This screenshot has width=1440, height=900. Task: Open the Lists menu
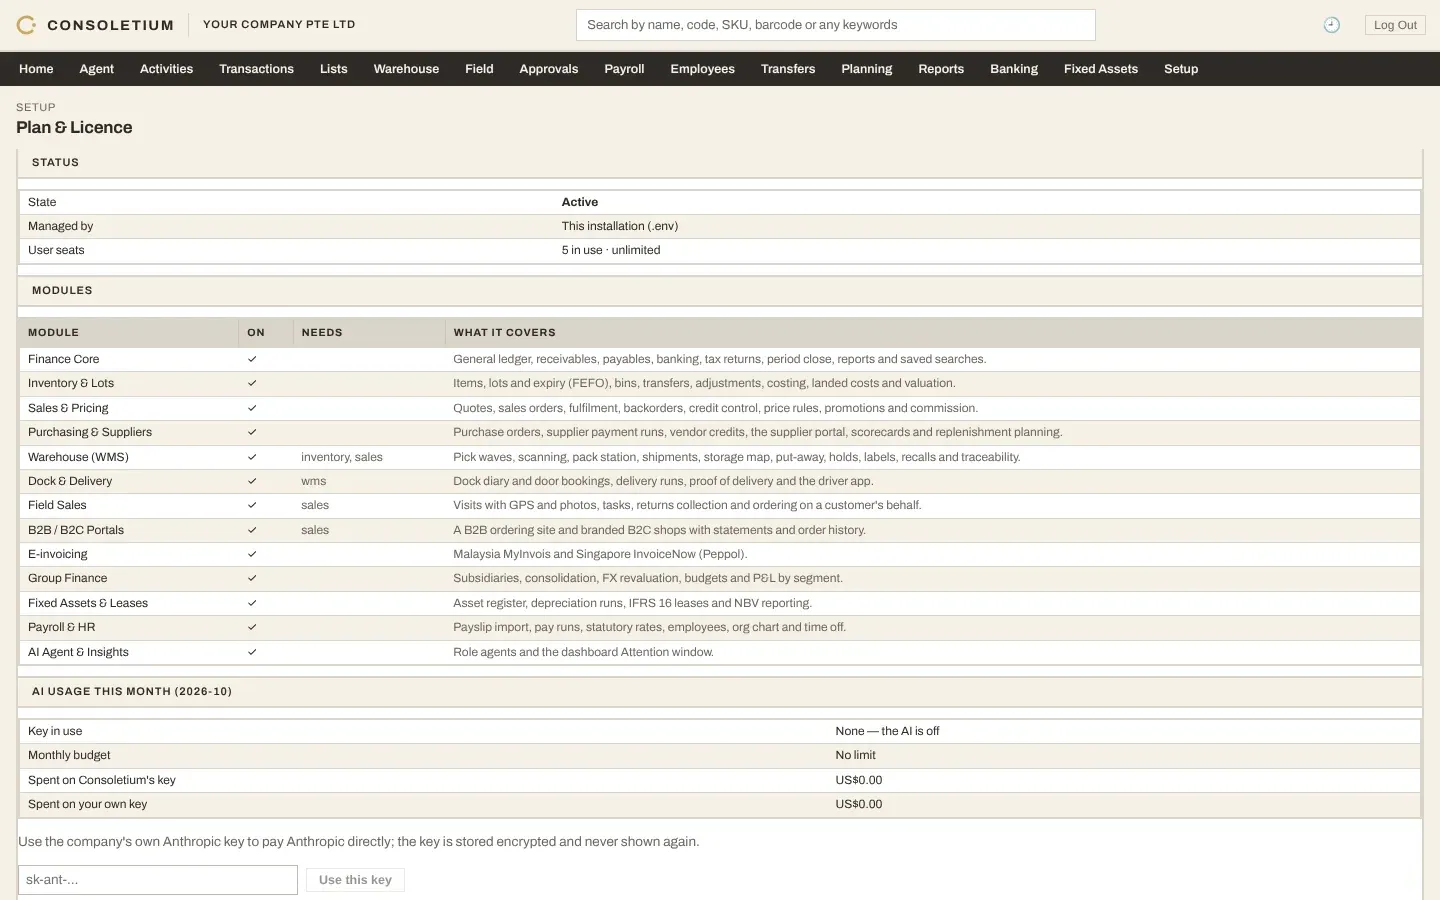[x=334, y=69]
